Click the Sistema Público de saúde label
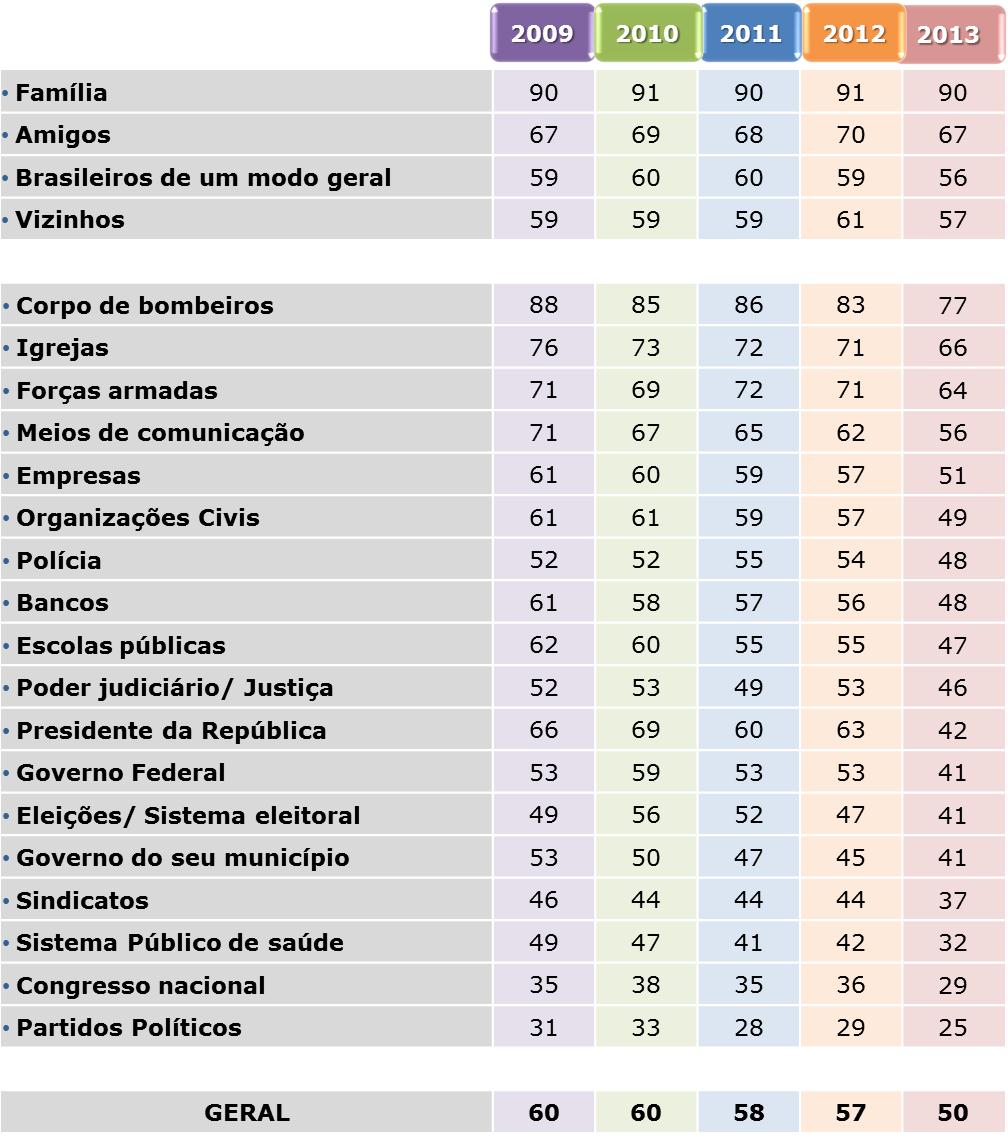1008x1141 pixels. 180,943
